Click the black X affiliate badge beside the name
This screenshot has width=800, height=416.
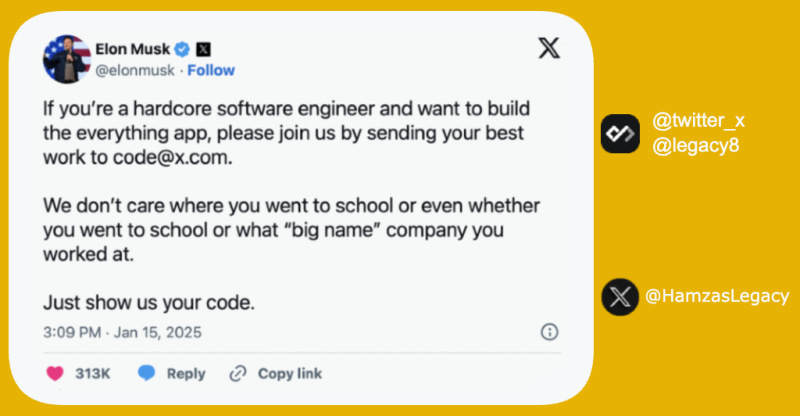[x=203, y=48]
